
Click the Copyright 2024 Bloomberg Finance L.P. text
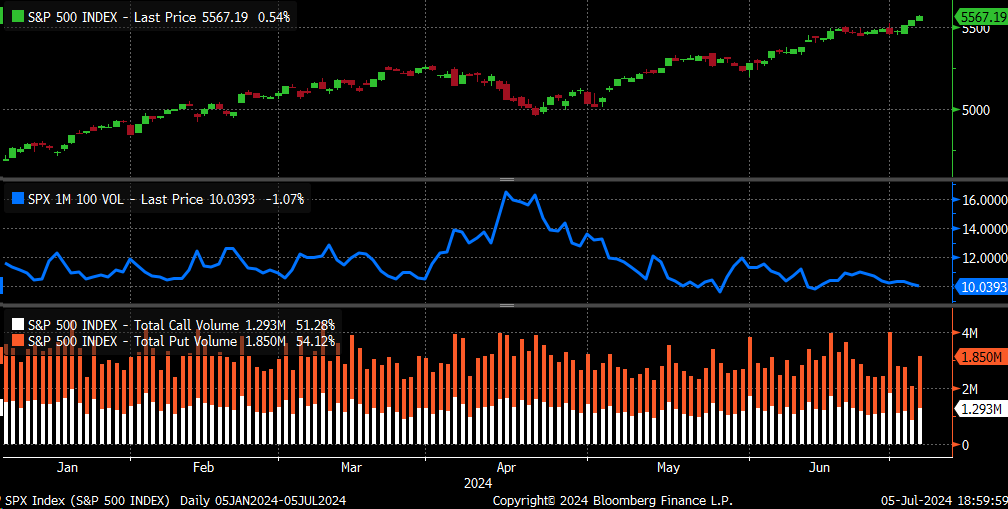point(613,501)
